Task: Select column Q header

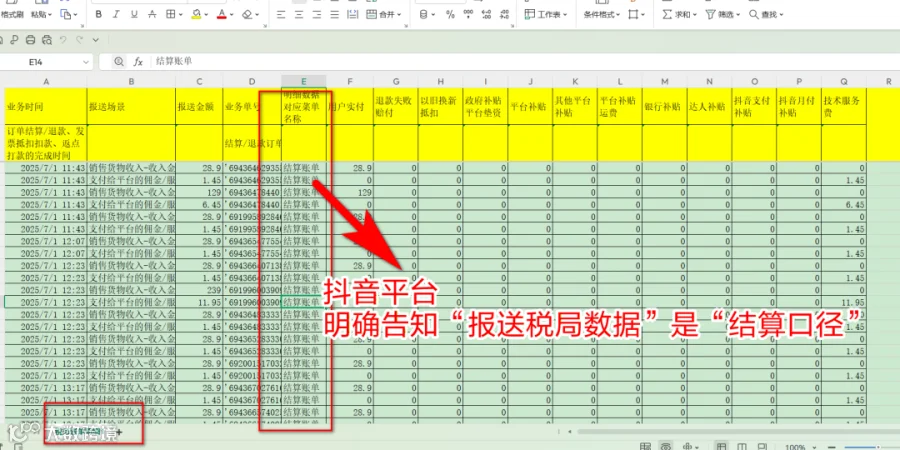Action: [x=844, y=82]
